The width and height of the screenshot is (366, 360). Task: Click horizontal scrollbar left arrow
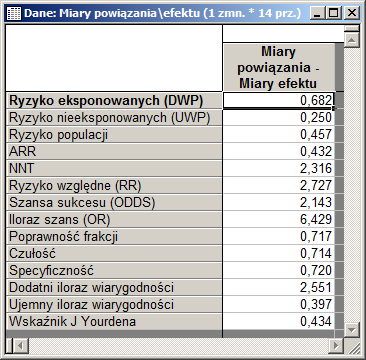coord(22,346)
